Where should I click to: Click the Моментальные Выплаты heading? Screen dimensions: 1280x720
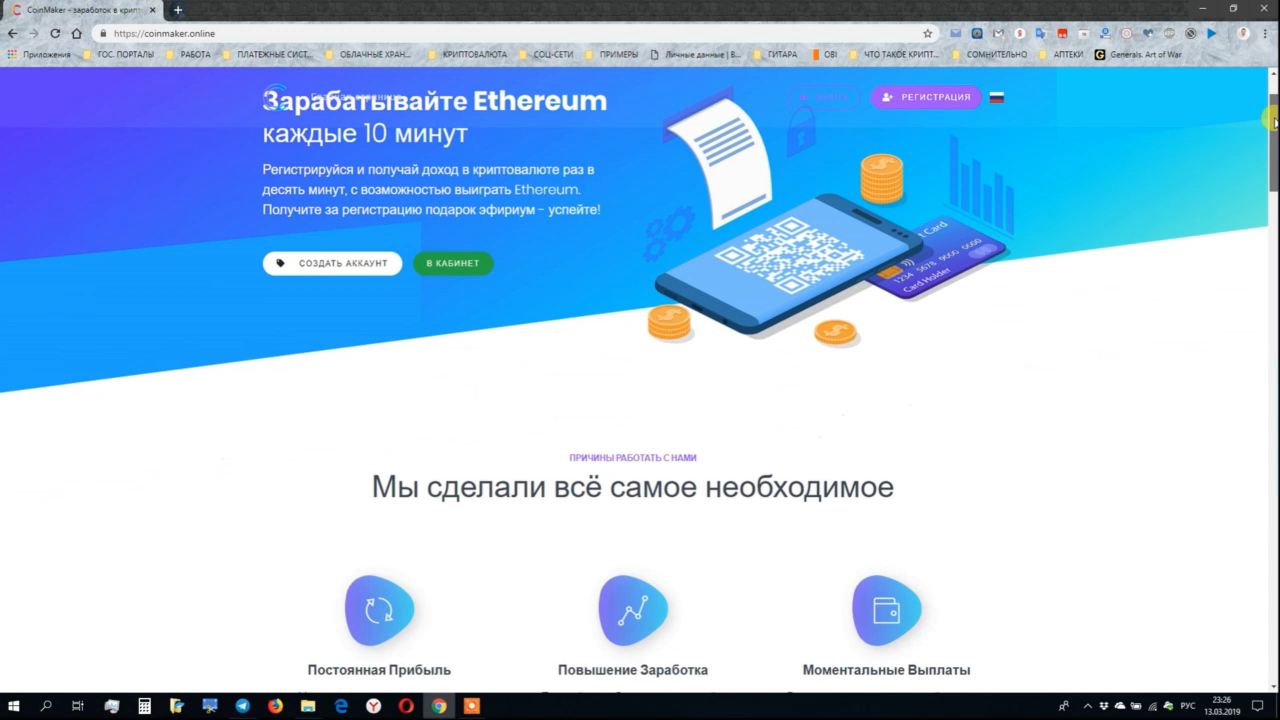pyautogui.click(x=886, y=670)
